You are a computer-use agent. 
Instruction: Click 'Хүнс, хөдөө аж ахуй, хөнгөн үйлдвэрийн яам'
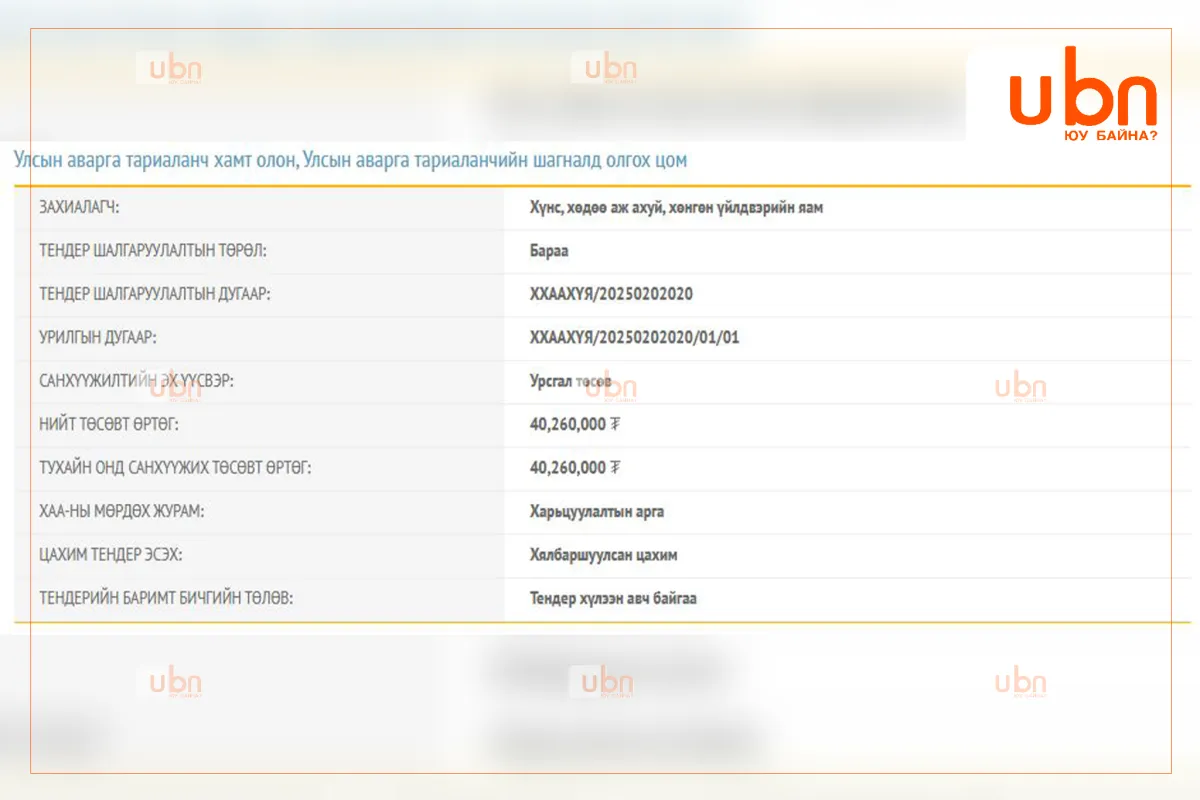[677, 208]
